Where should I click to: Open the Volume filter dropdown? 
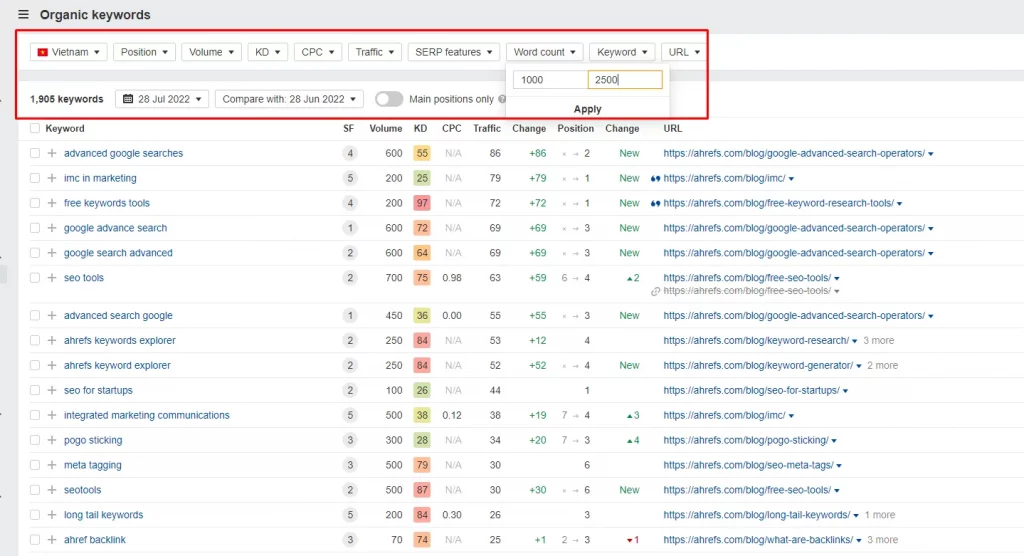(212, 52)
